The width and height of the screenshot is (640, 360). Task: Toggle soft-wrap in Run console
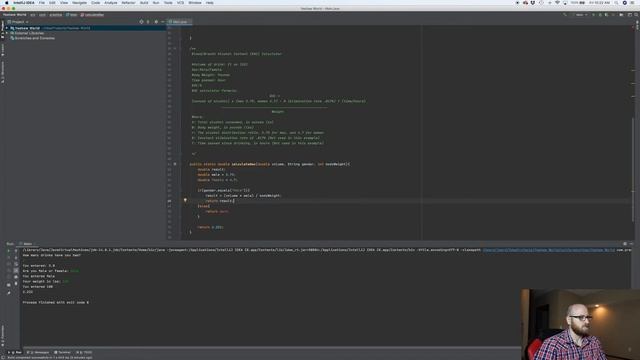16,264
